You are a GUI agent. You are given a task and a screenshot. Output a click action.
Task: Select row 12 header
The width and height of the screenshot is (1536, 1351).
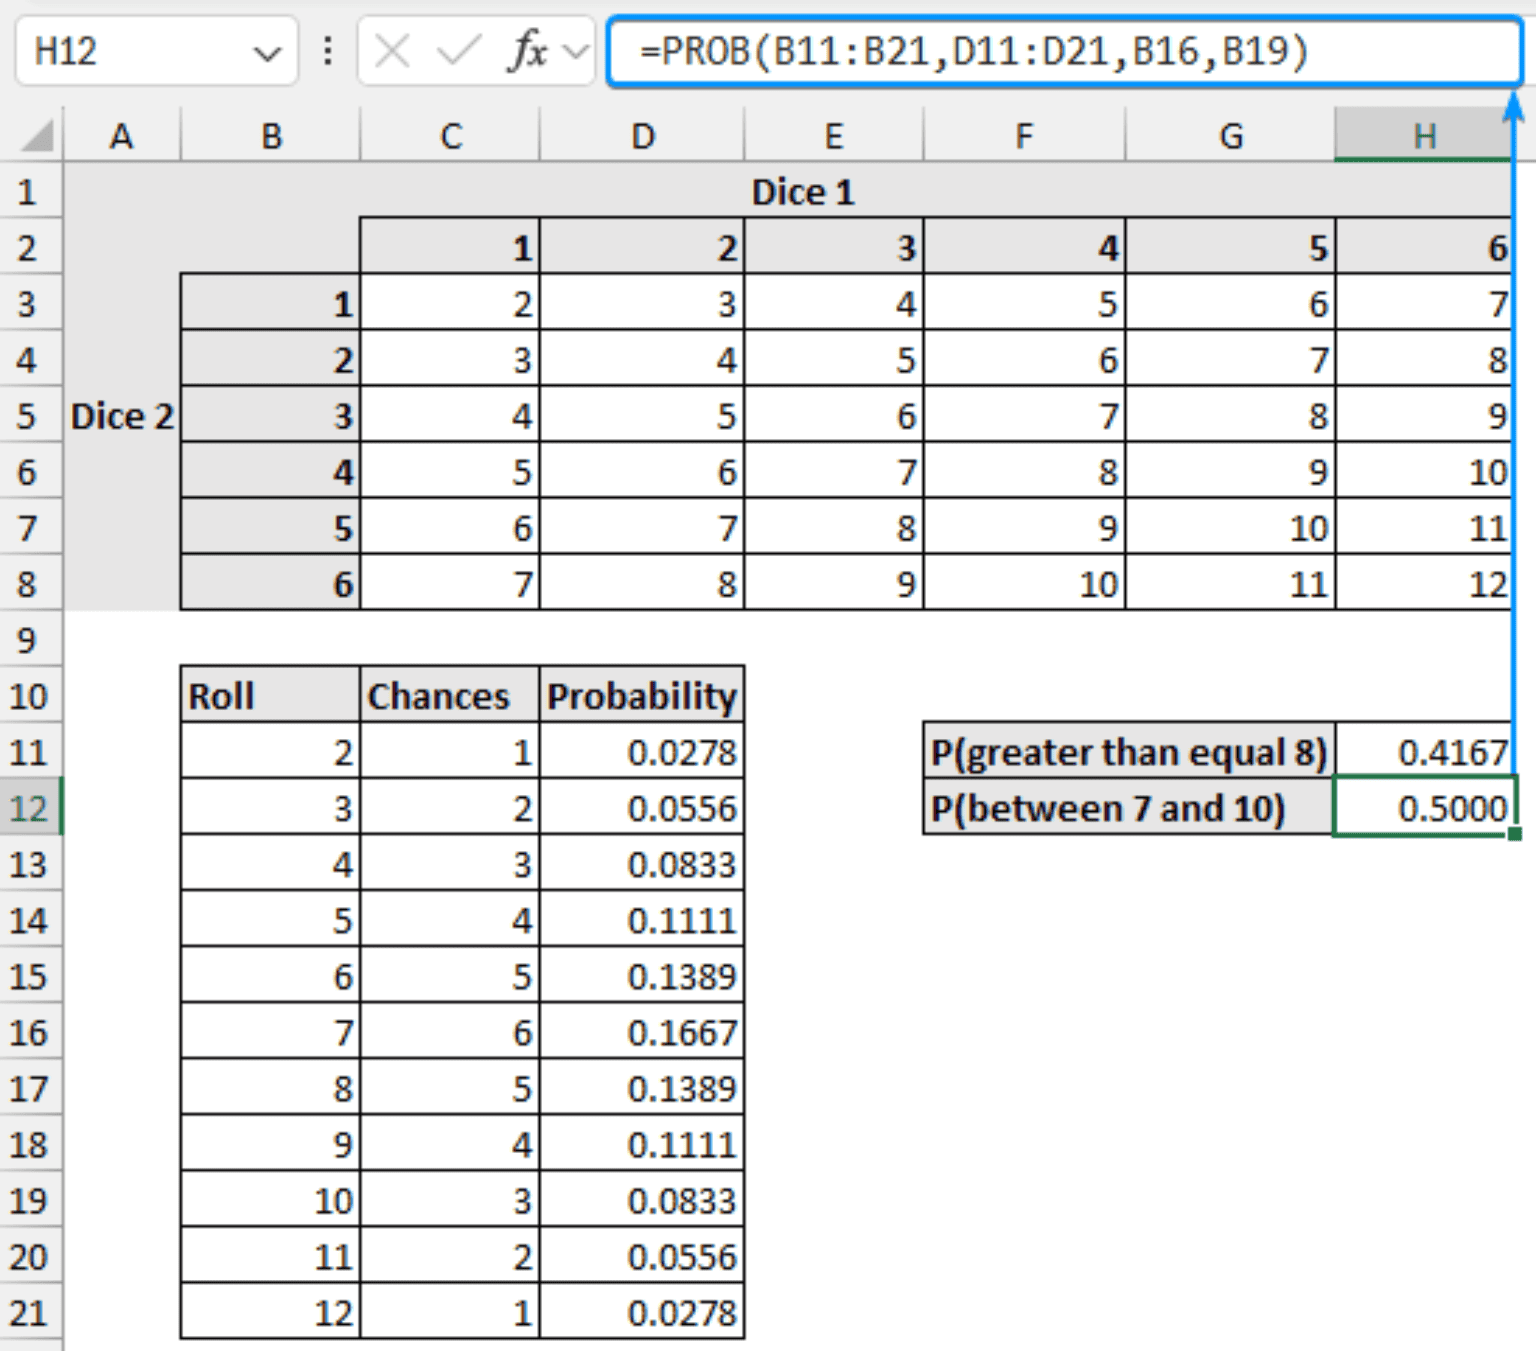30,808
